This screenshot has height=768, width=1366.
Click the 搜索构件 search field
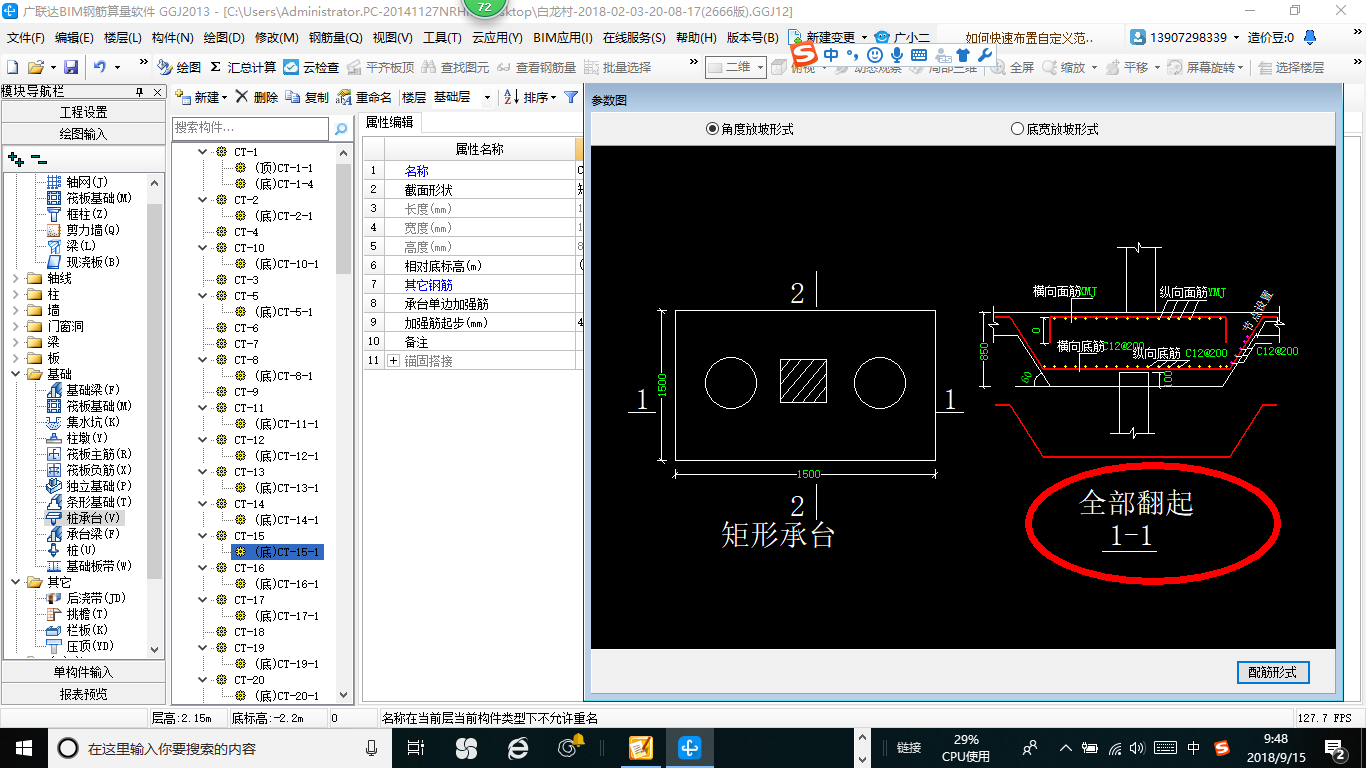click(x=250, y=128)
